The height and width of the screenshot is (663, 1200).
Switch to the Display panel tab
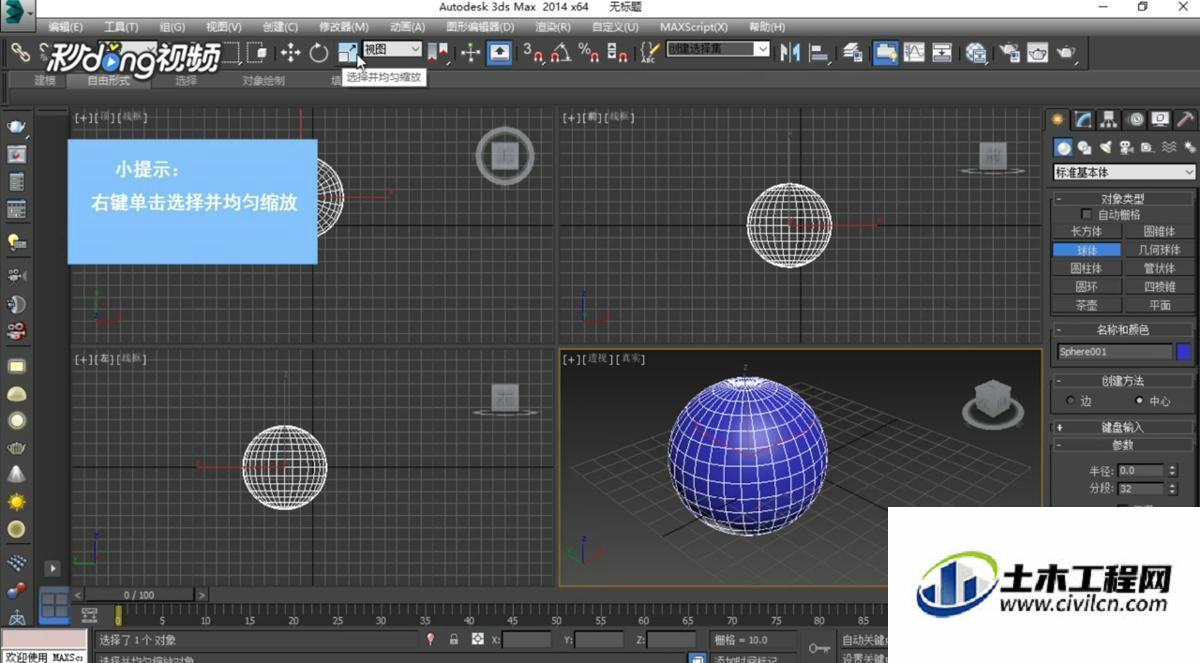tap(1160, 119)
